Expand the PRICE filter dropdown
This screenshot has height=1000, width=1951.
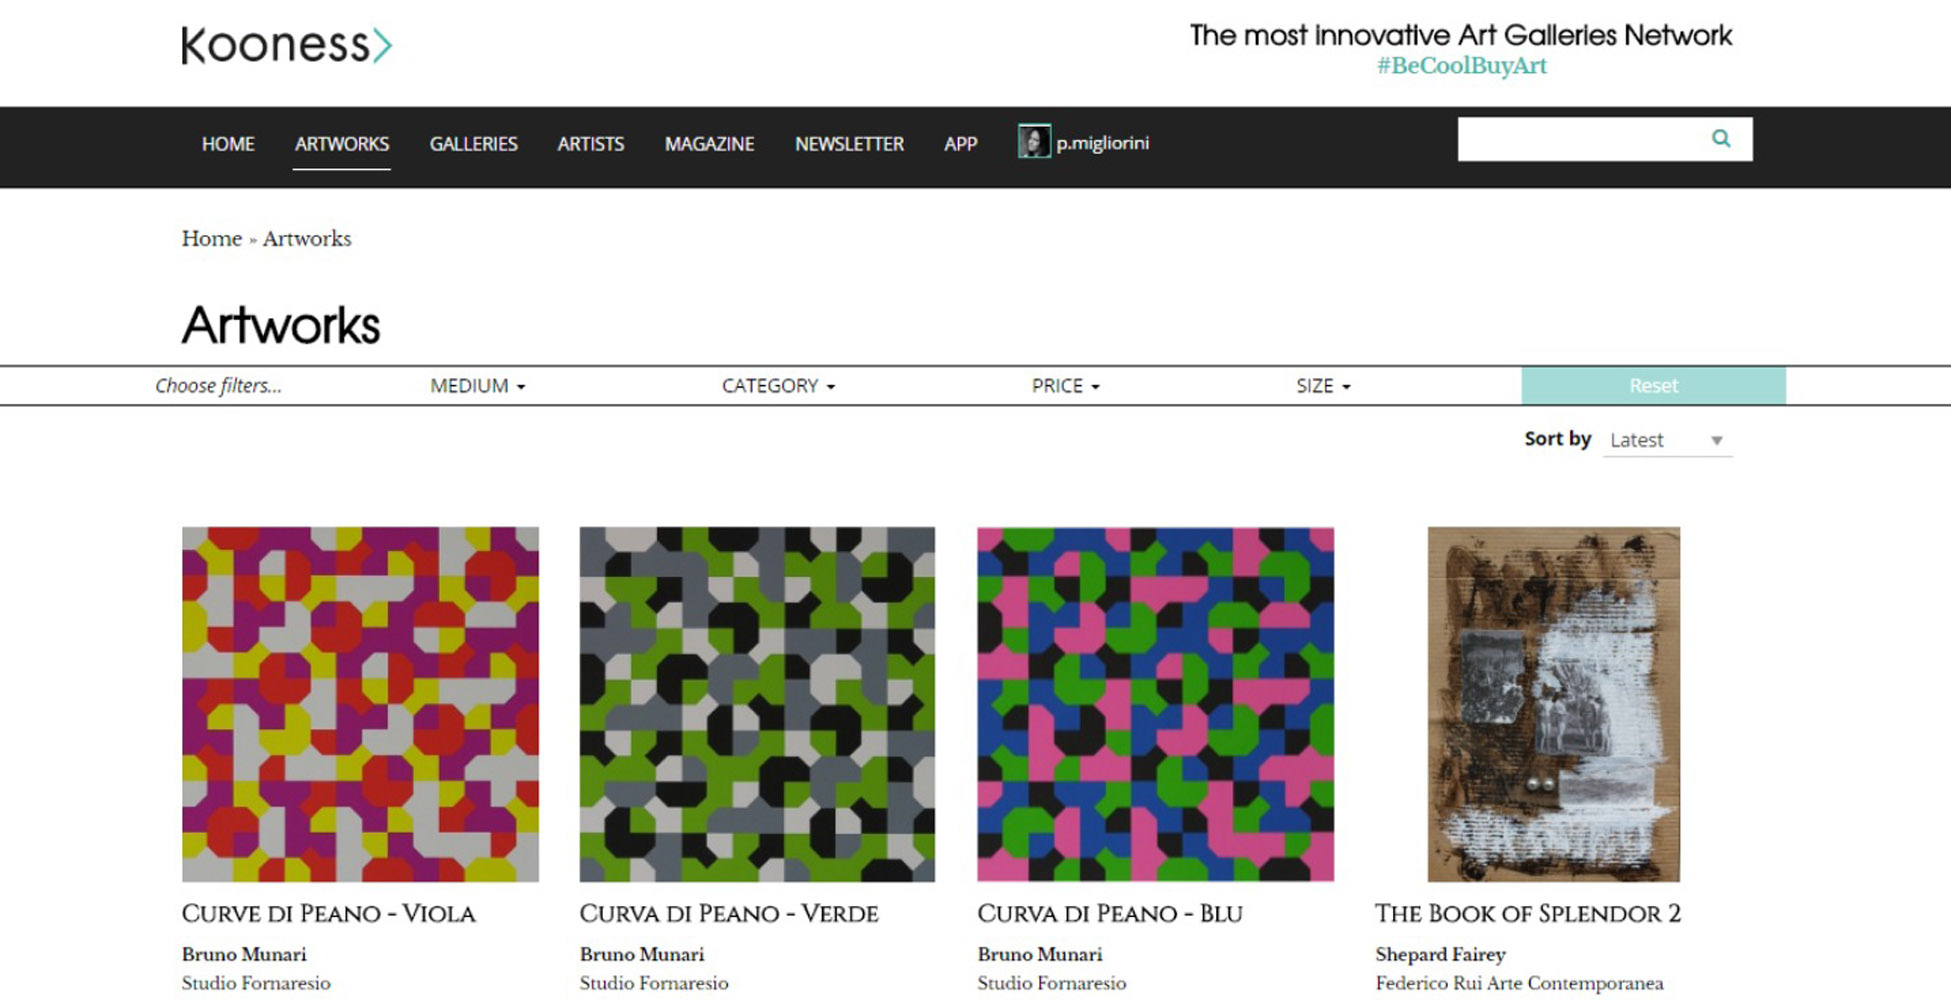tap(1065, 386)
